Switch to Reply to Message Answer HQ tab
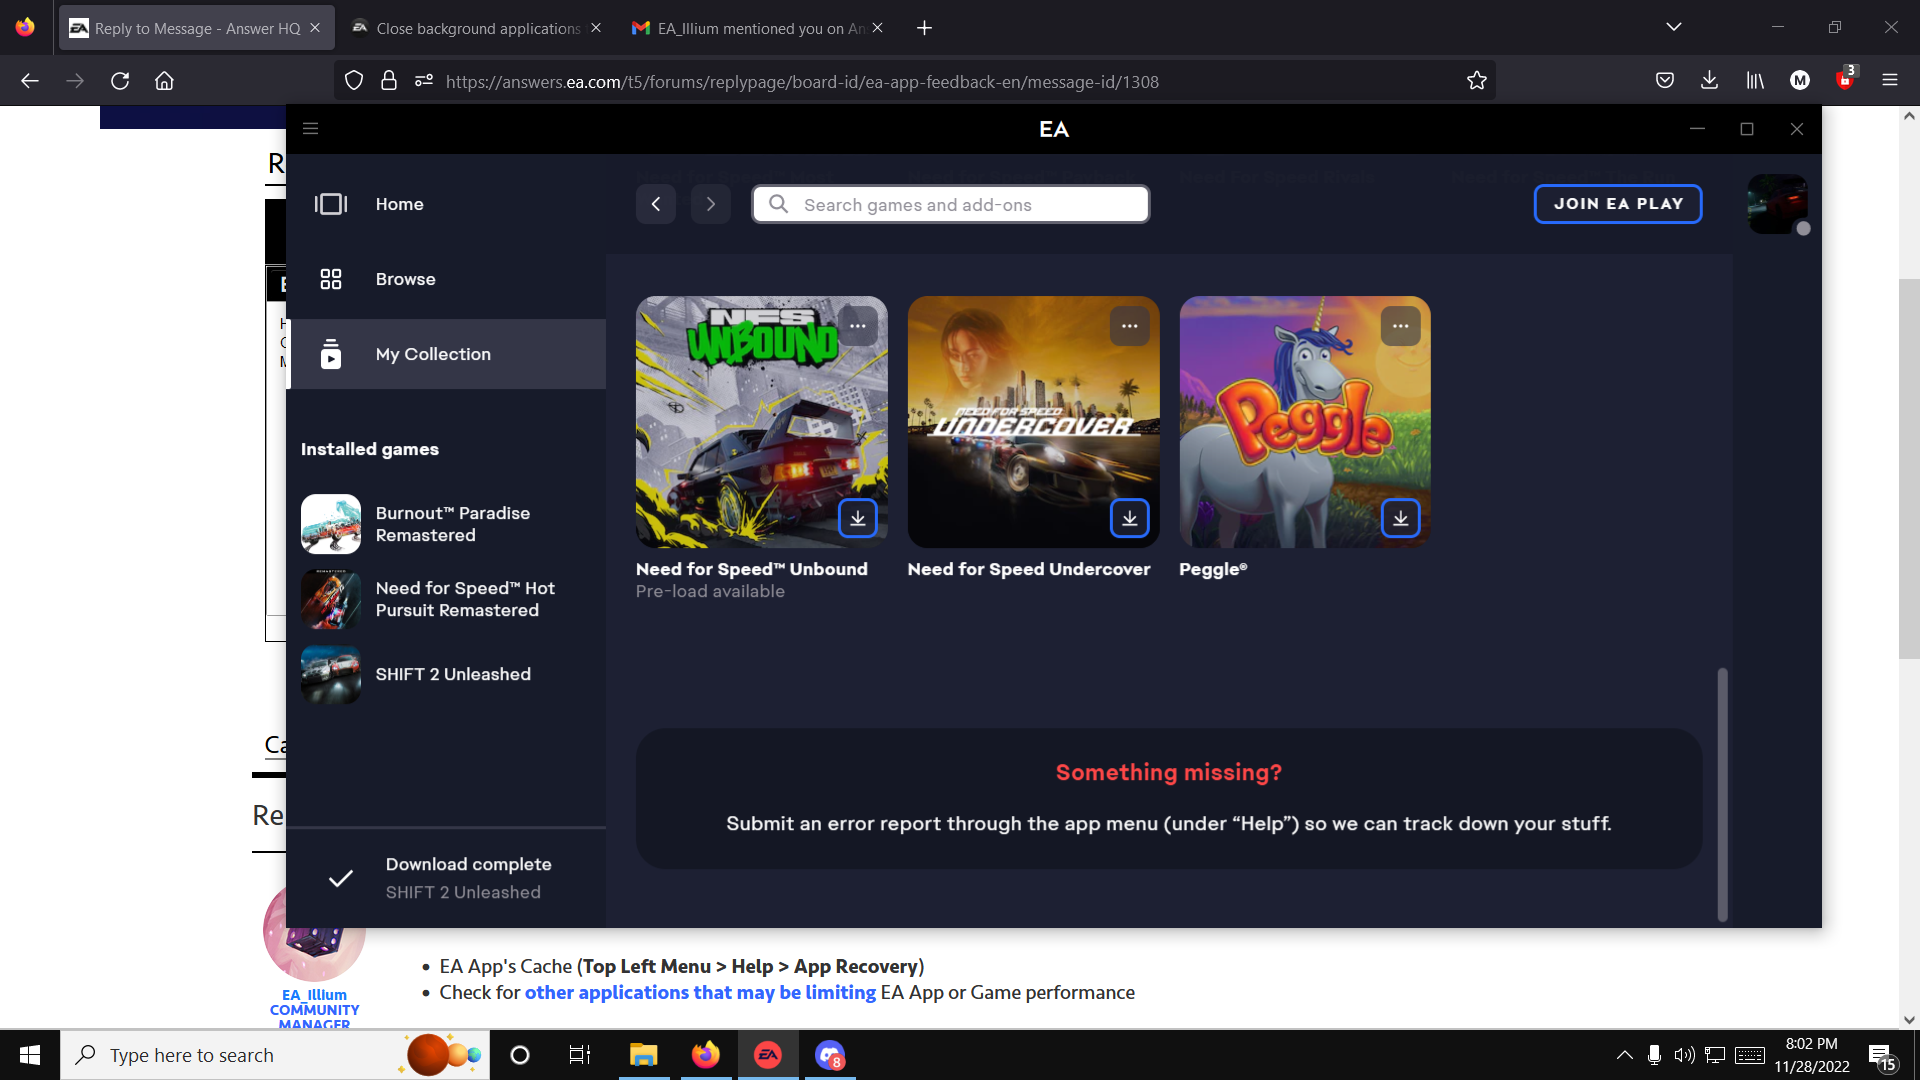Viewport: 1920px width, 1080px height. click(x=196, y=28)
